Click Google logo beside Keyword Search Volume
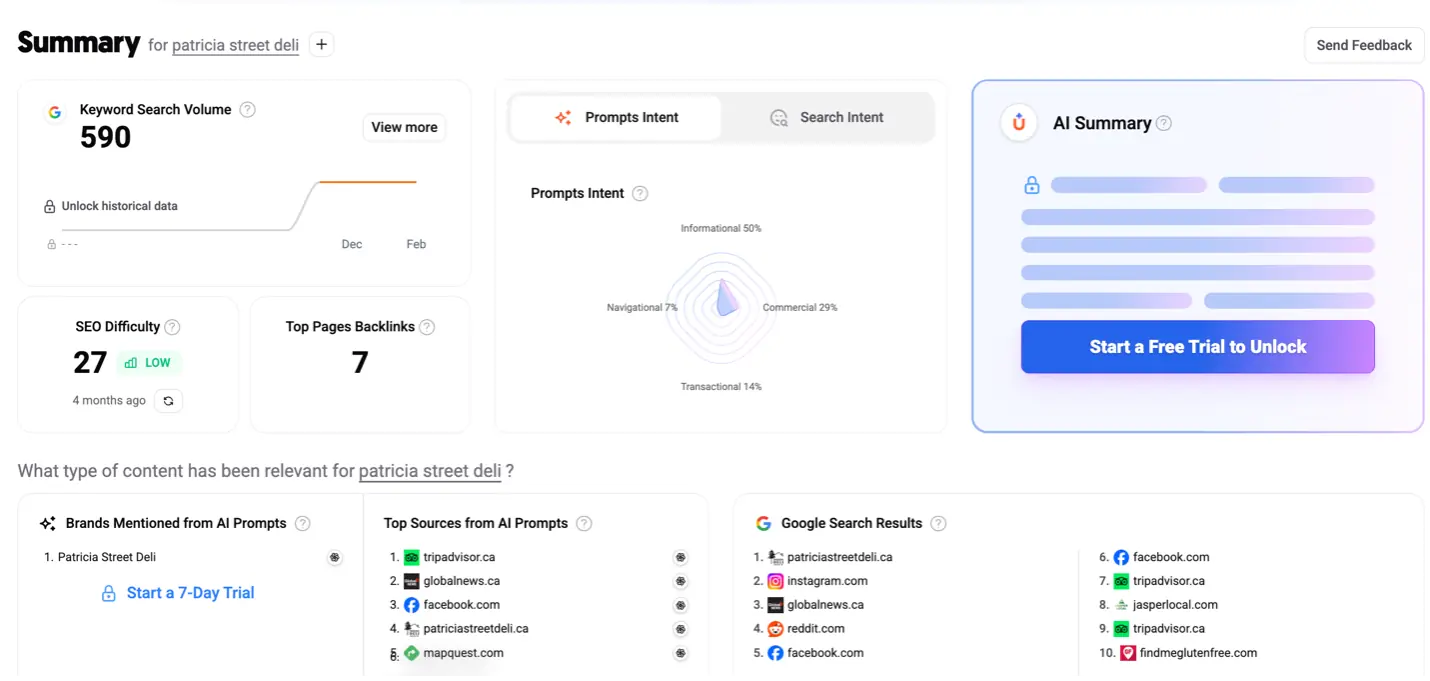The image size is (1430, 681). [55, 112]
